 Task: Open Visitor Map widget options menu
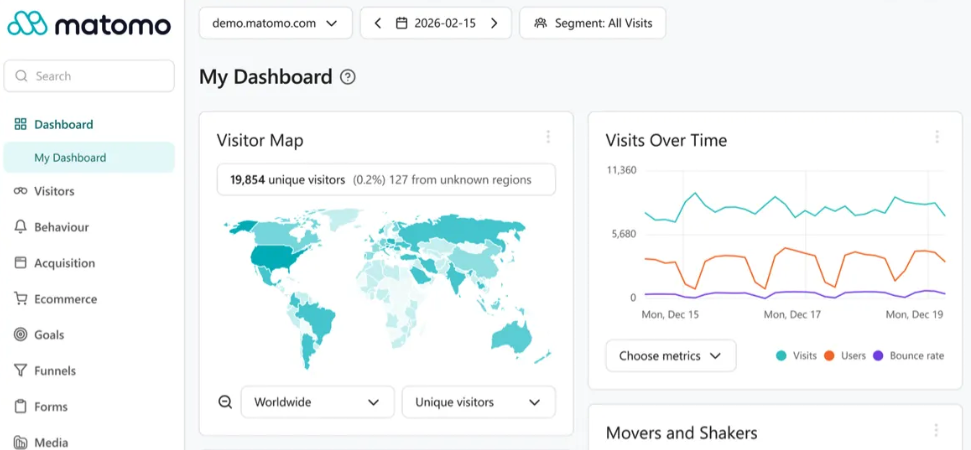[x=547, y=137]
